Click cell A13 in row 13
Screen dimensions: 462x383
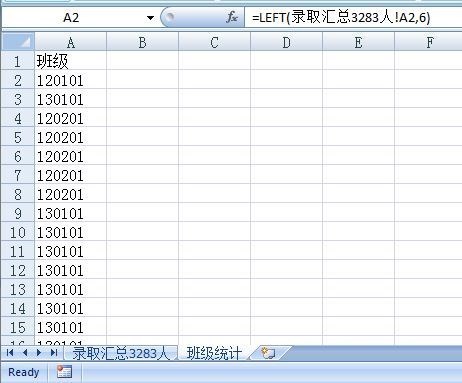coord(70,289)
